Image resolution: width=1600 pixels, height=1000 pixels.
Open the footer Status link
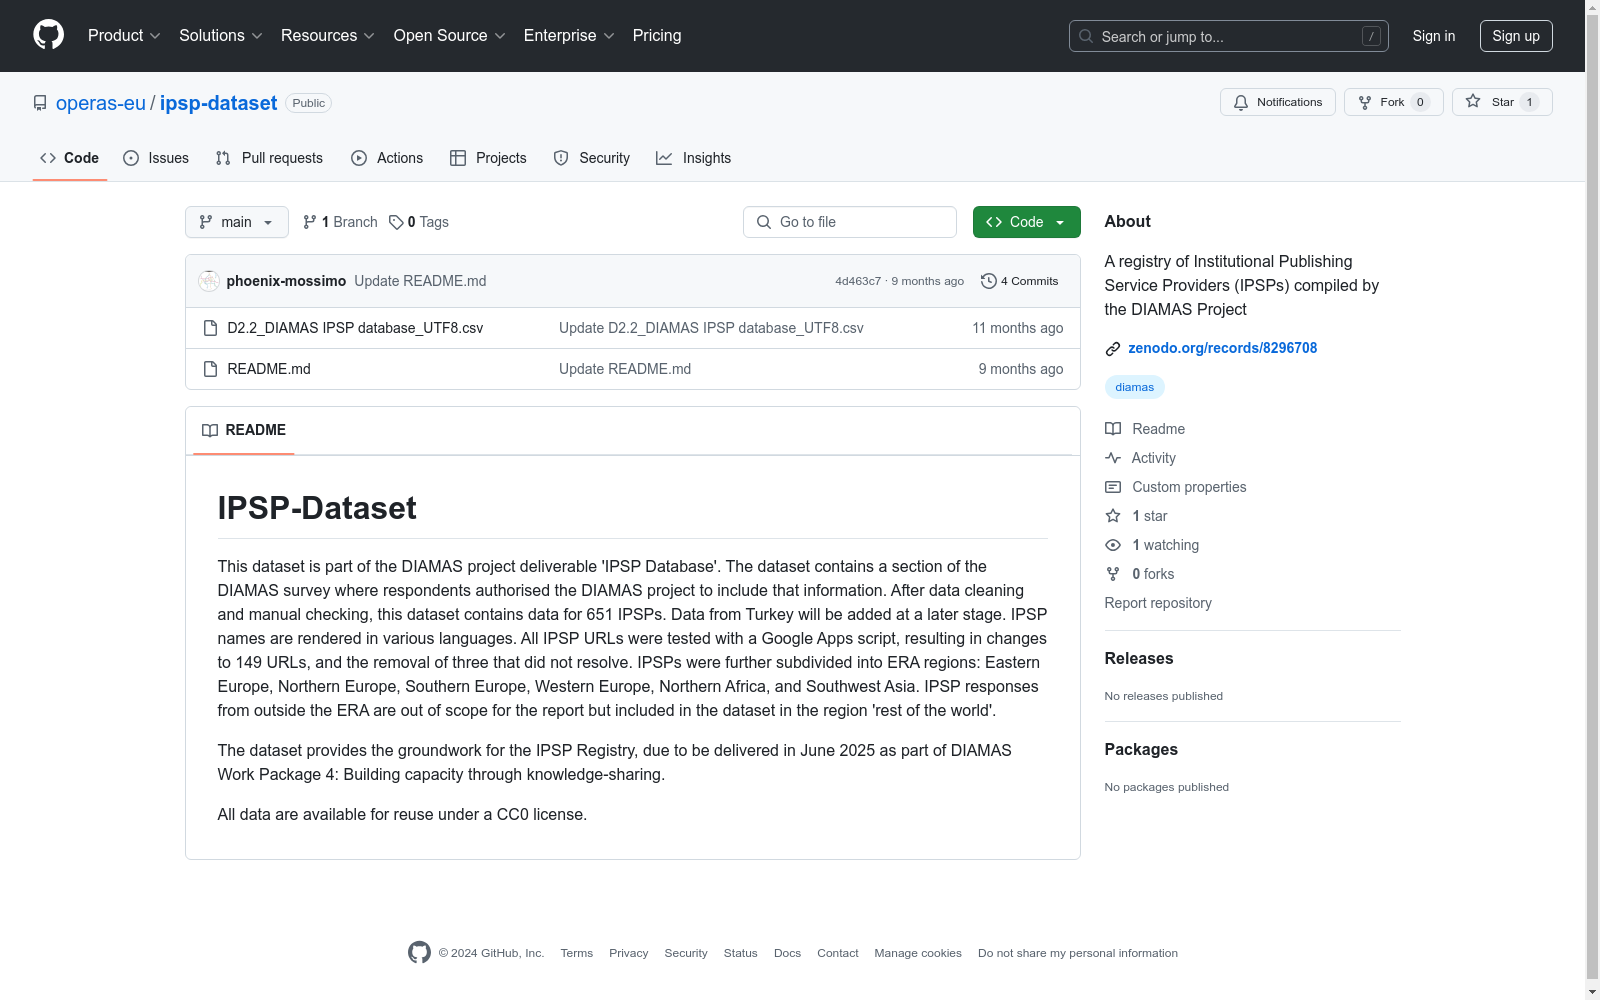point(741,953)
